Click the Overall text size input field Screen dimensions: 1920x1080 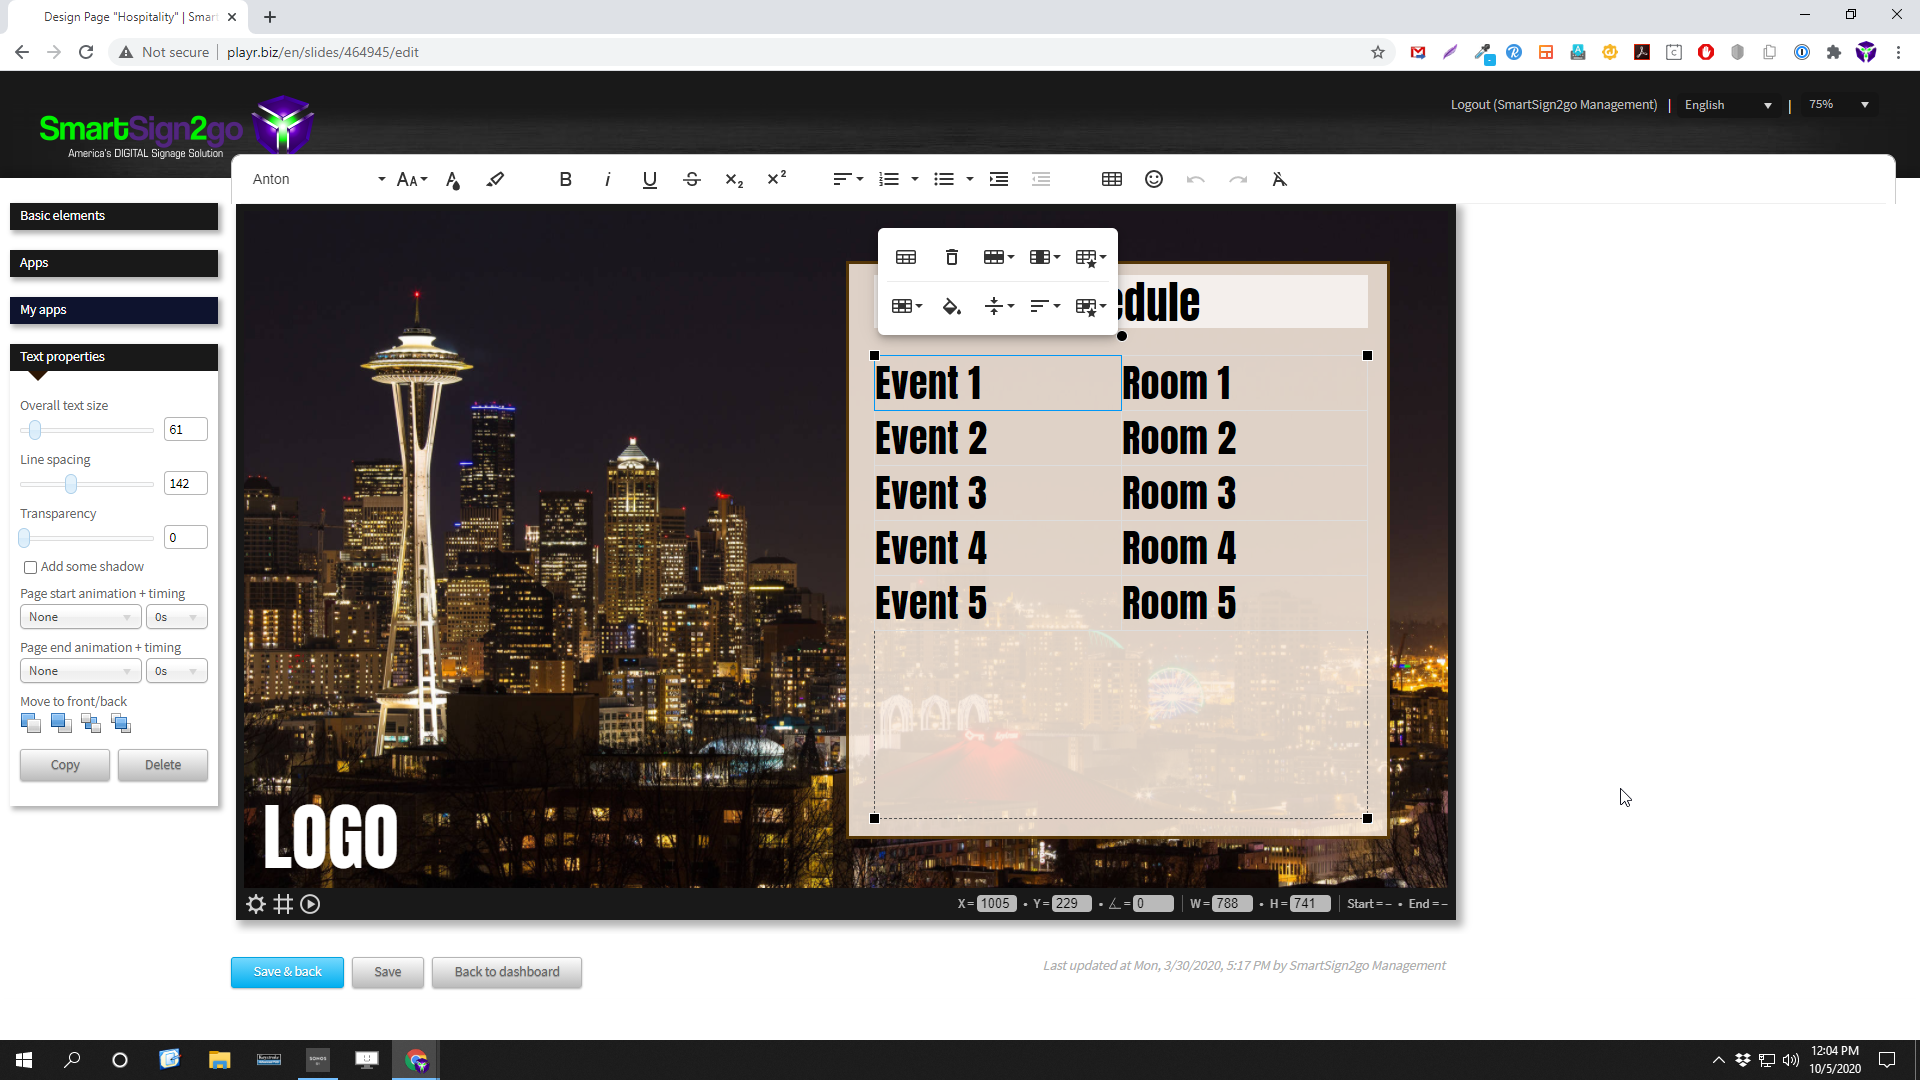[185, 430]
